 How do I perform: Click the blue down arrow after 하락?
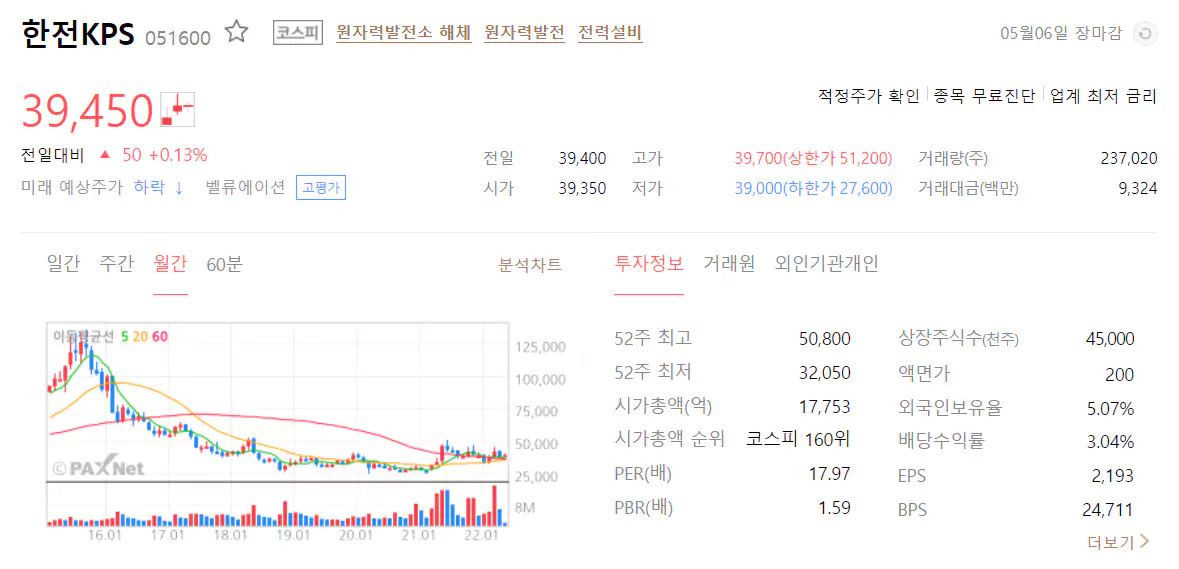tap(179, 188)
